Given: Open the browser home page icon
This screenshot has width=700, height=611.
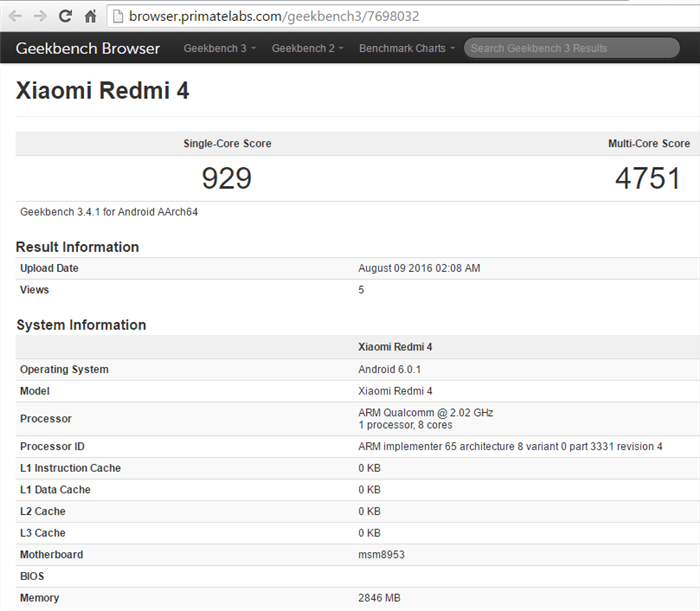Looking at the screenshot, I should (x=91, y=17).
